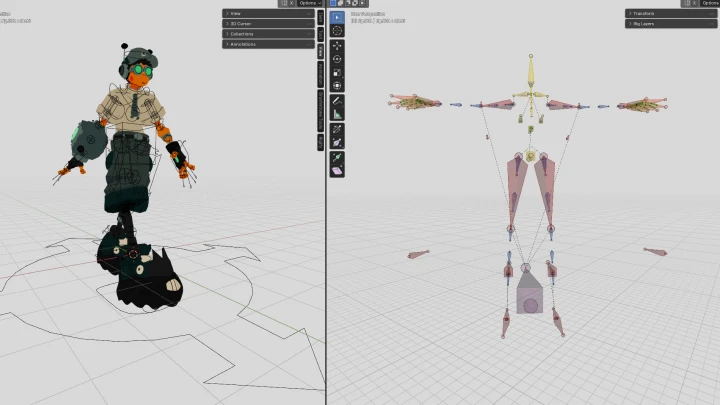Viewport: 720px width, 405px height.
Task: Expand the Transform panel
Action: pos(671,14)
